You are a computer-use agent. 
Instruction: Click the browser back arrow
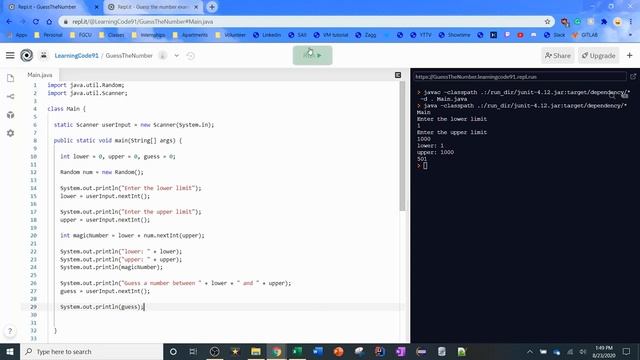pos(9,22)
